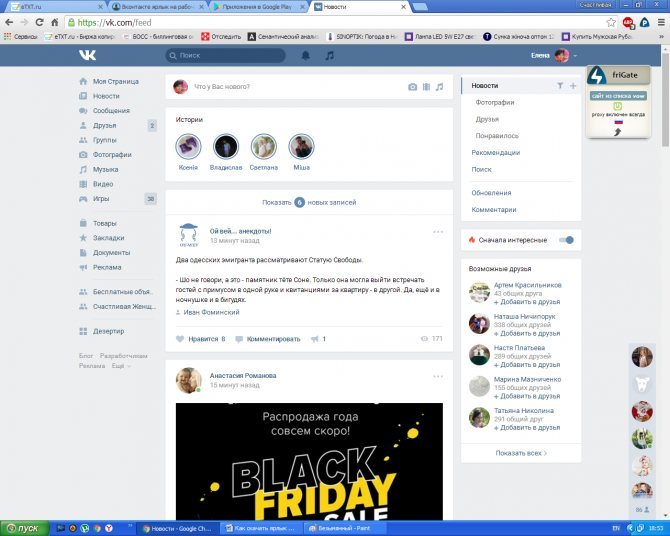The height and width of the screenshot is (536, 670).
Task: Select the Обновления tab
Action: 491,193
